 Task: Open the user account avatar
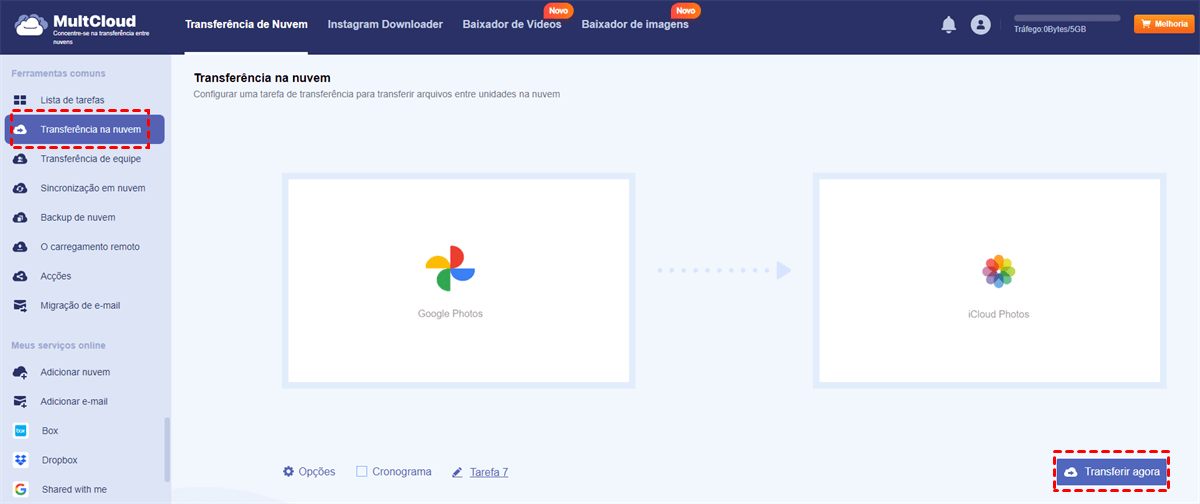[980, 25]
